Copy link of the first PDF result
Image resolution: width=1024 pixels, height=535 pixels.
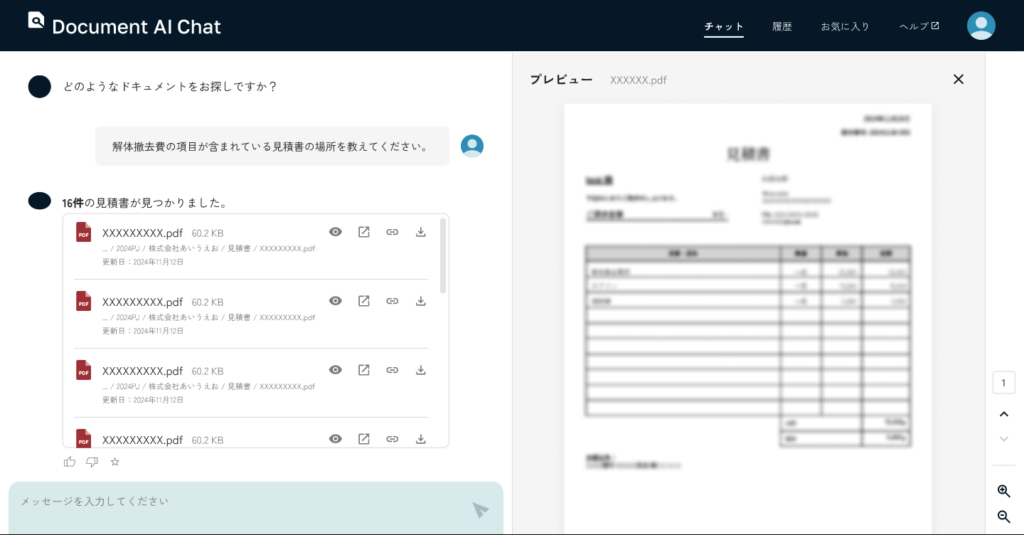393,232
